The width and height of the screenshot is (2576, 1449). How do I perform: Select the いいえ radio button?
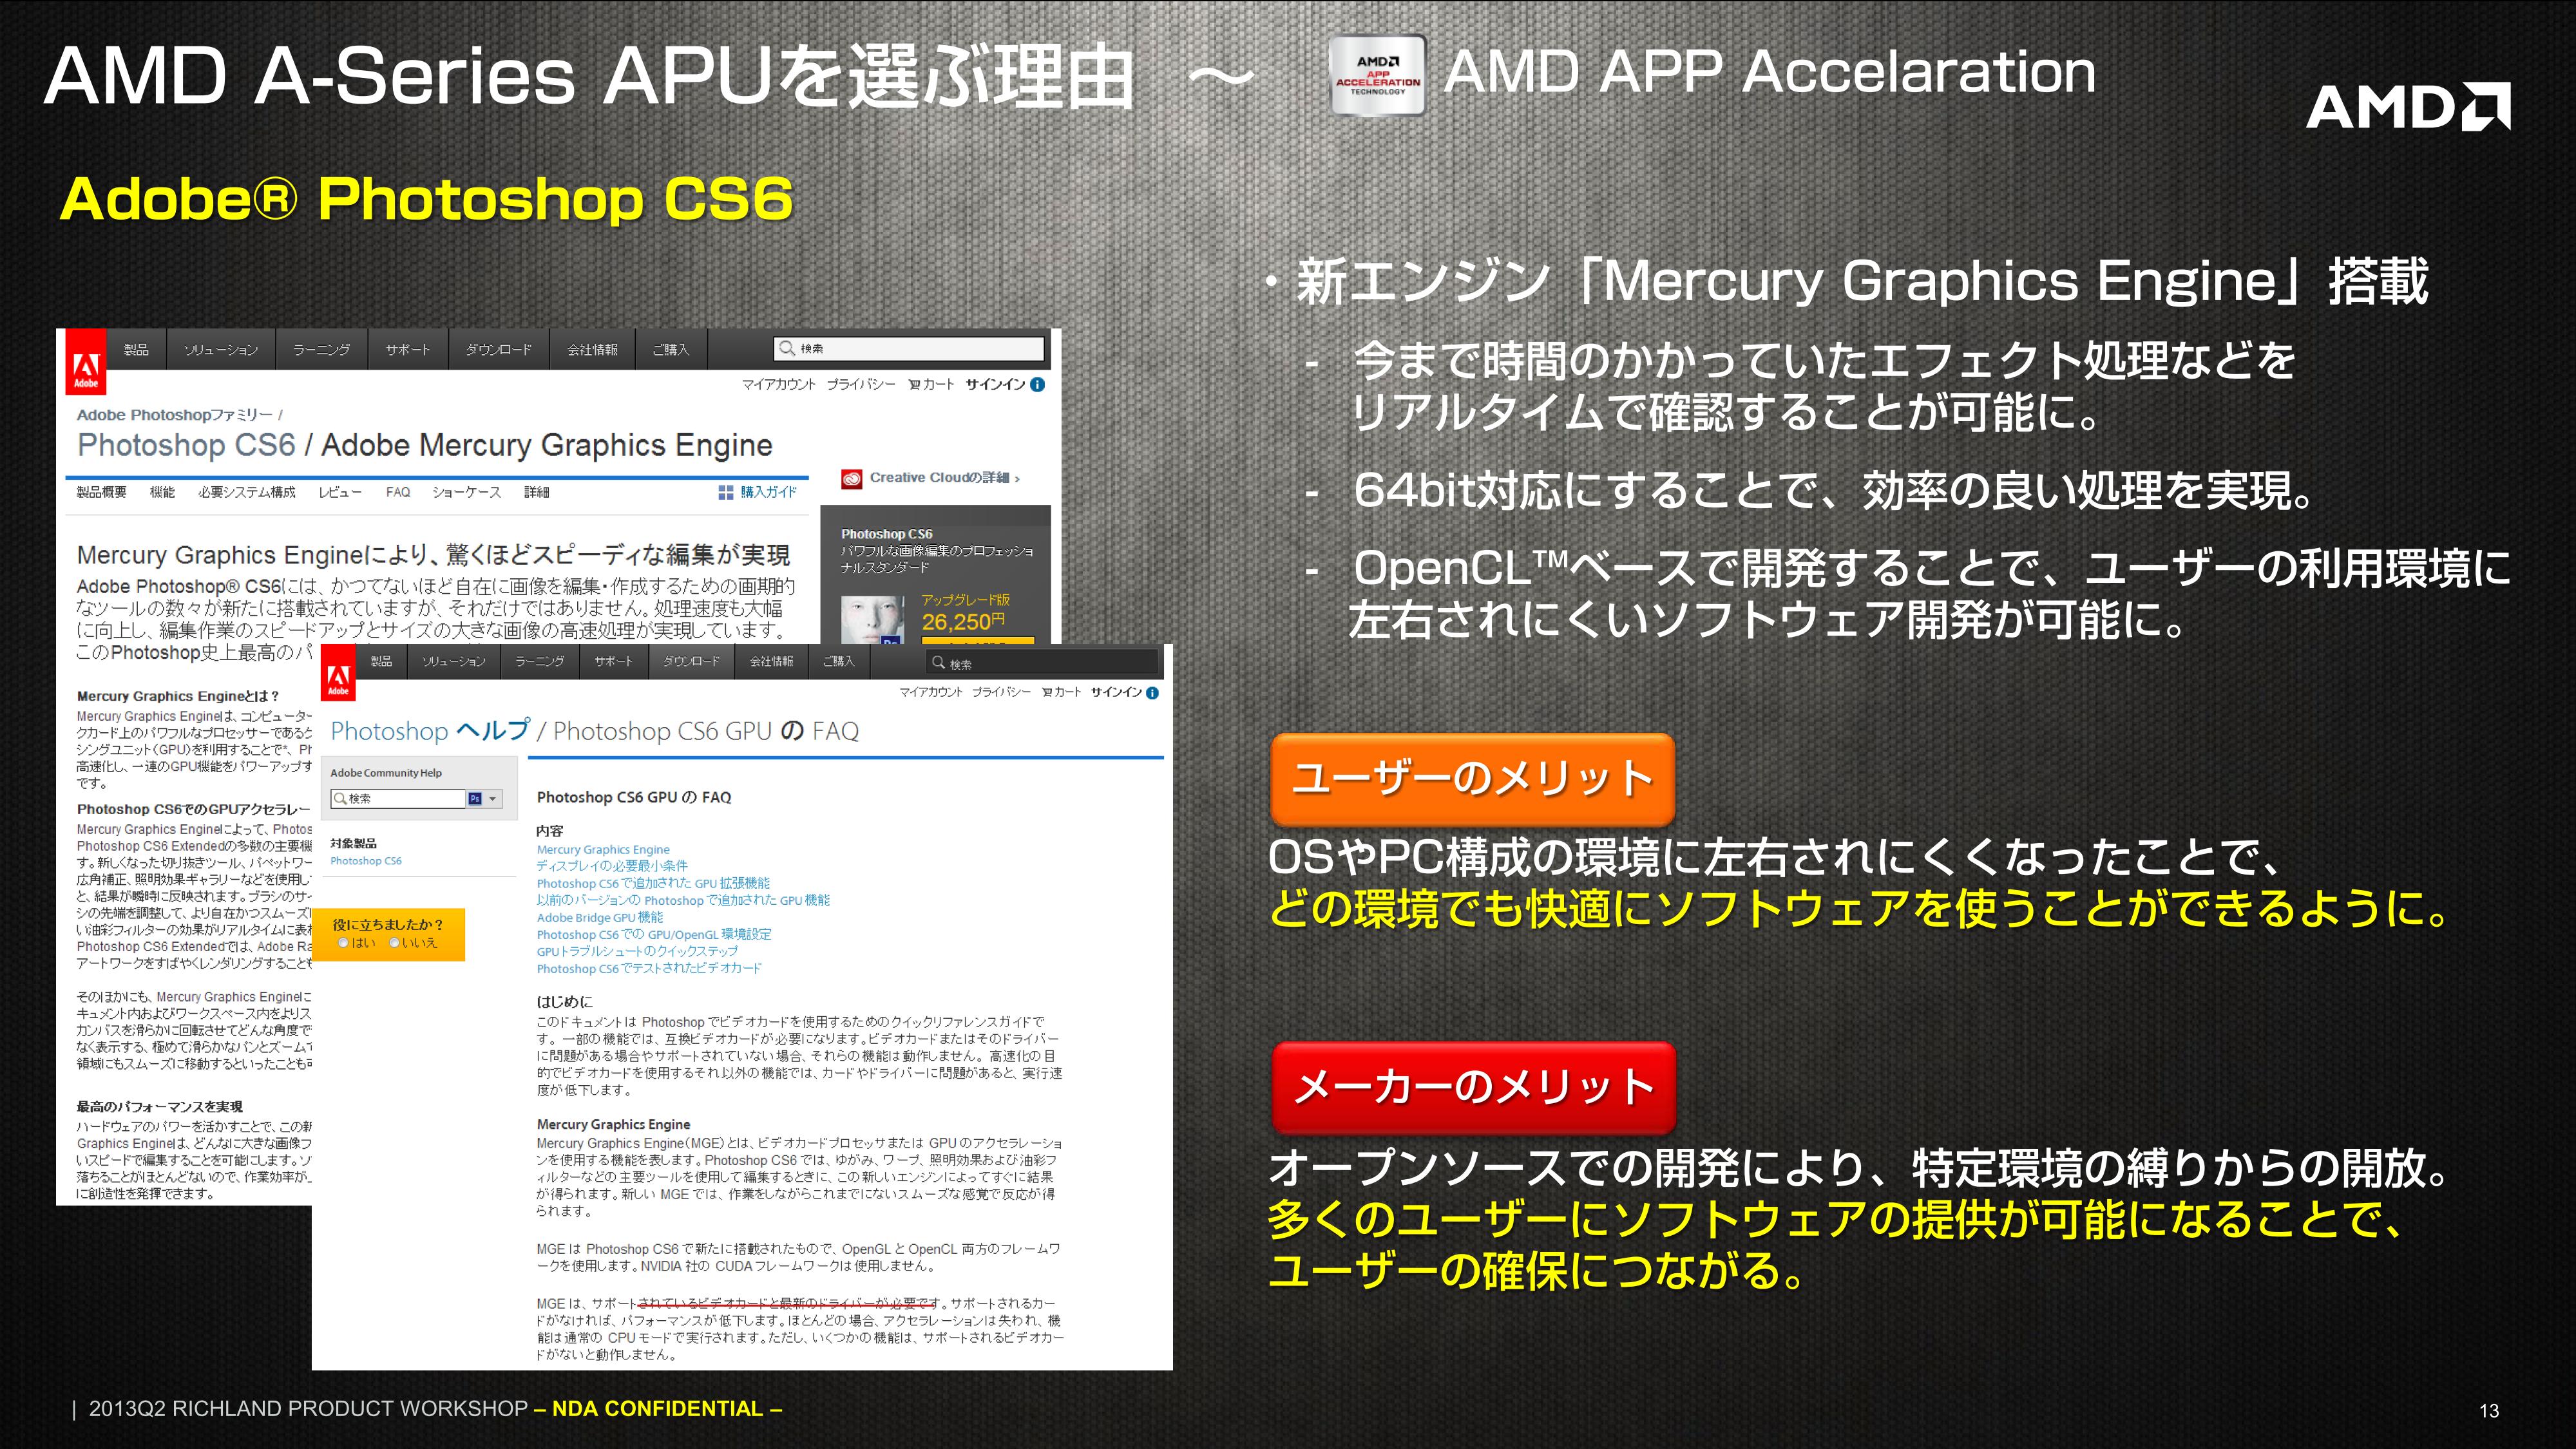[x=394, y=943]
